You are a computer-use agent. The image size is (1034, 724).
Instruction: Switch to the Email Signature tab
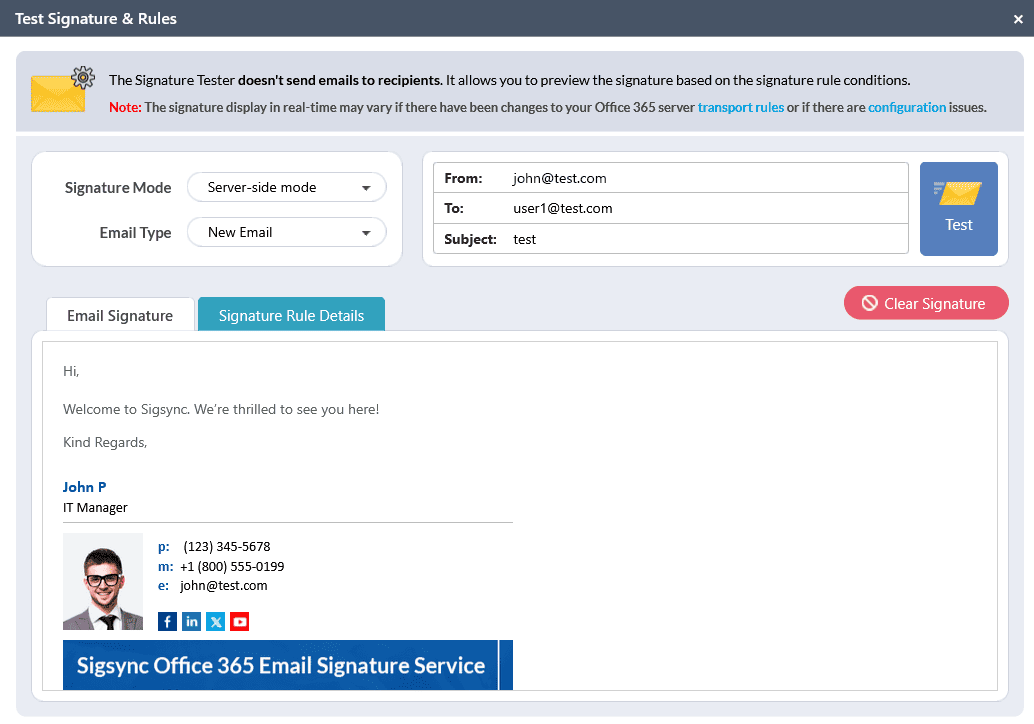pyautogui.click(x=120, y=315)
